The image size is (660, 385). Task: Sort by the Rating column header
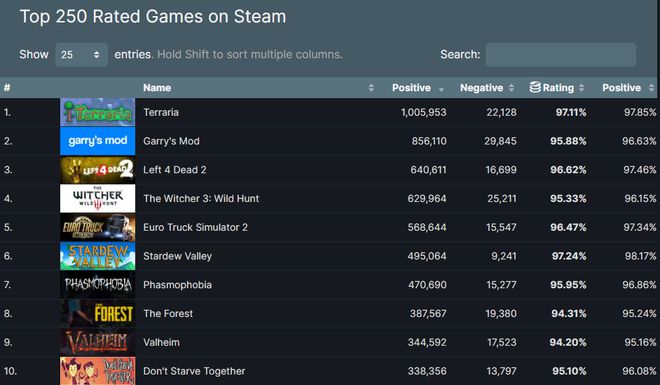558,88
